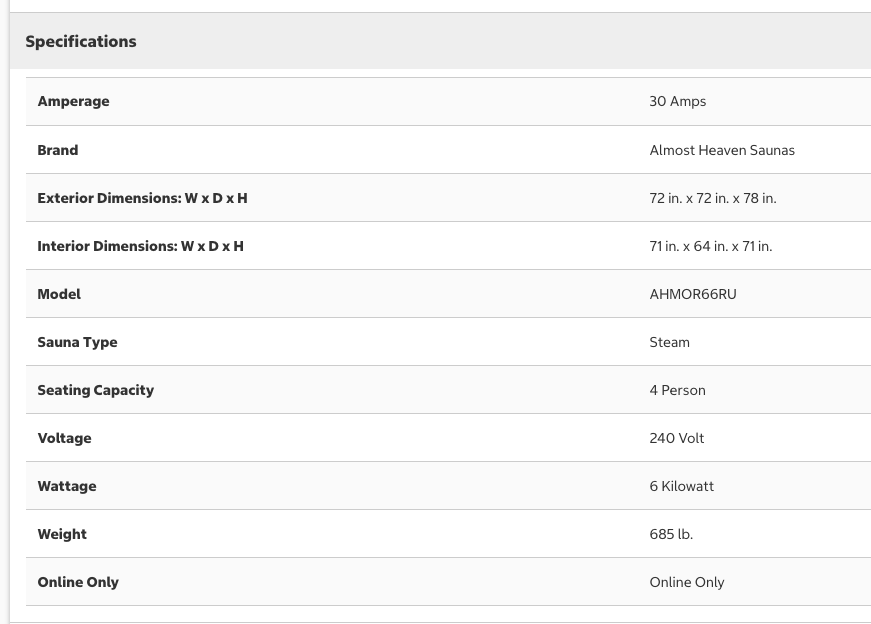Click the Sauna Type label

[77, 342]
